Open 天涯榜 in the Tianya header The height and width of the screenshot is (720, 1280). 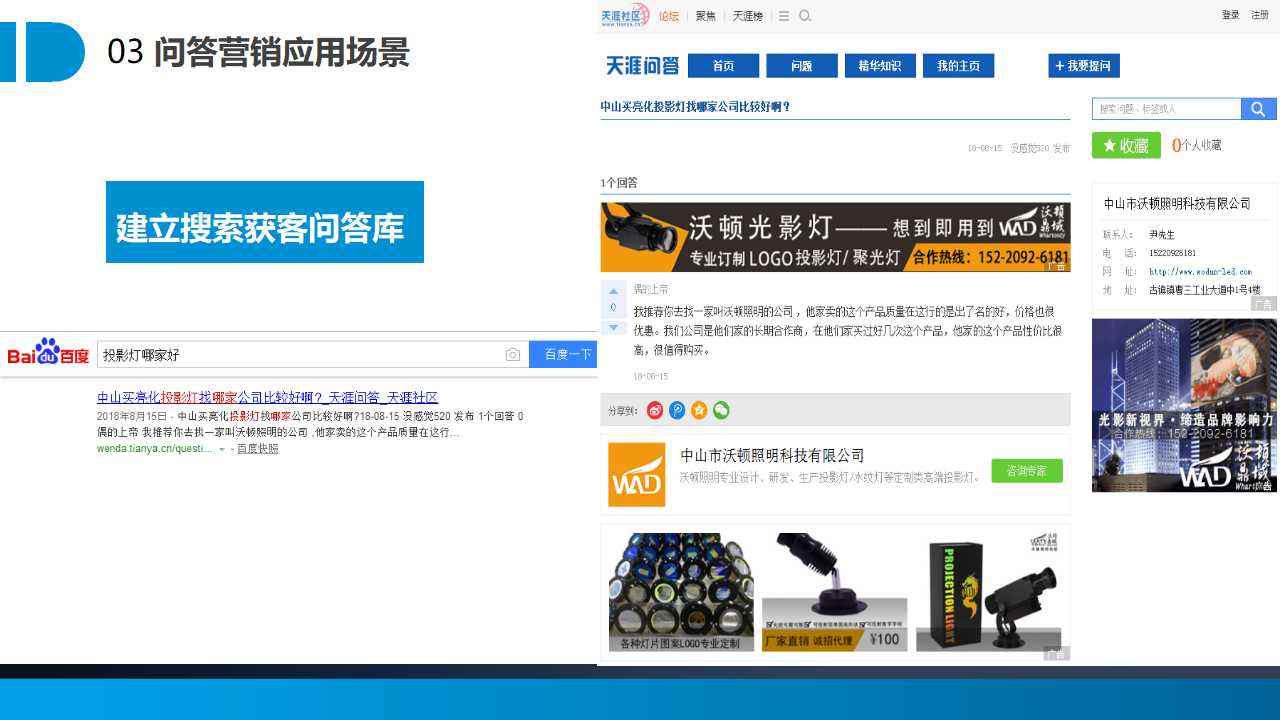click(747, 16)
